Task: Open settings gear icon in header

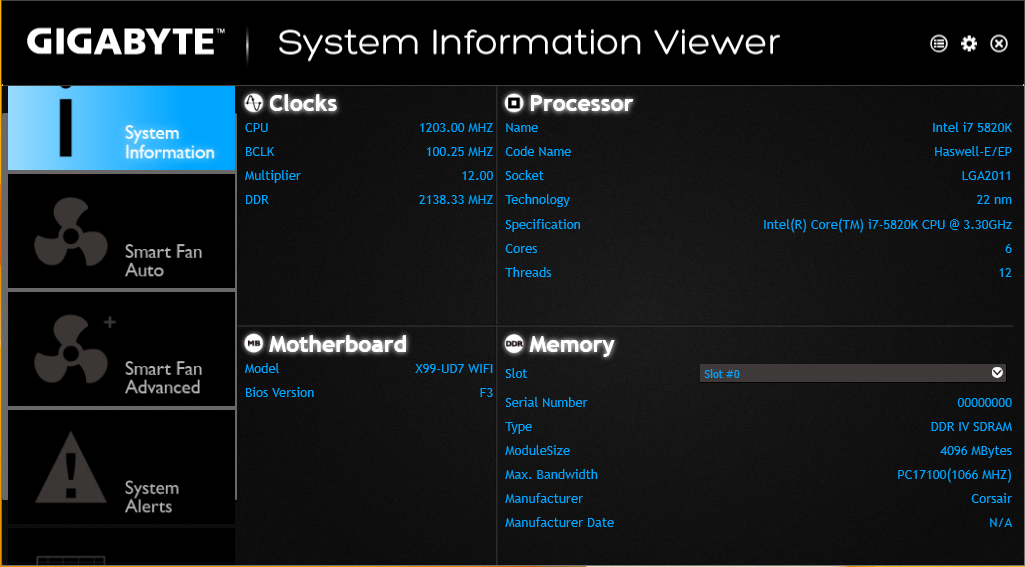Action: [969, 44]
